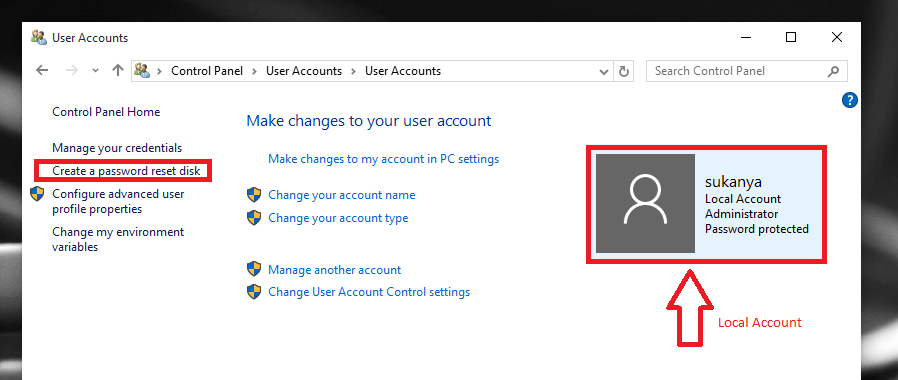Expand chevron before Control Panel breadcrumb
This screenshot has width=898, height=380.
[x=159, y=71]
